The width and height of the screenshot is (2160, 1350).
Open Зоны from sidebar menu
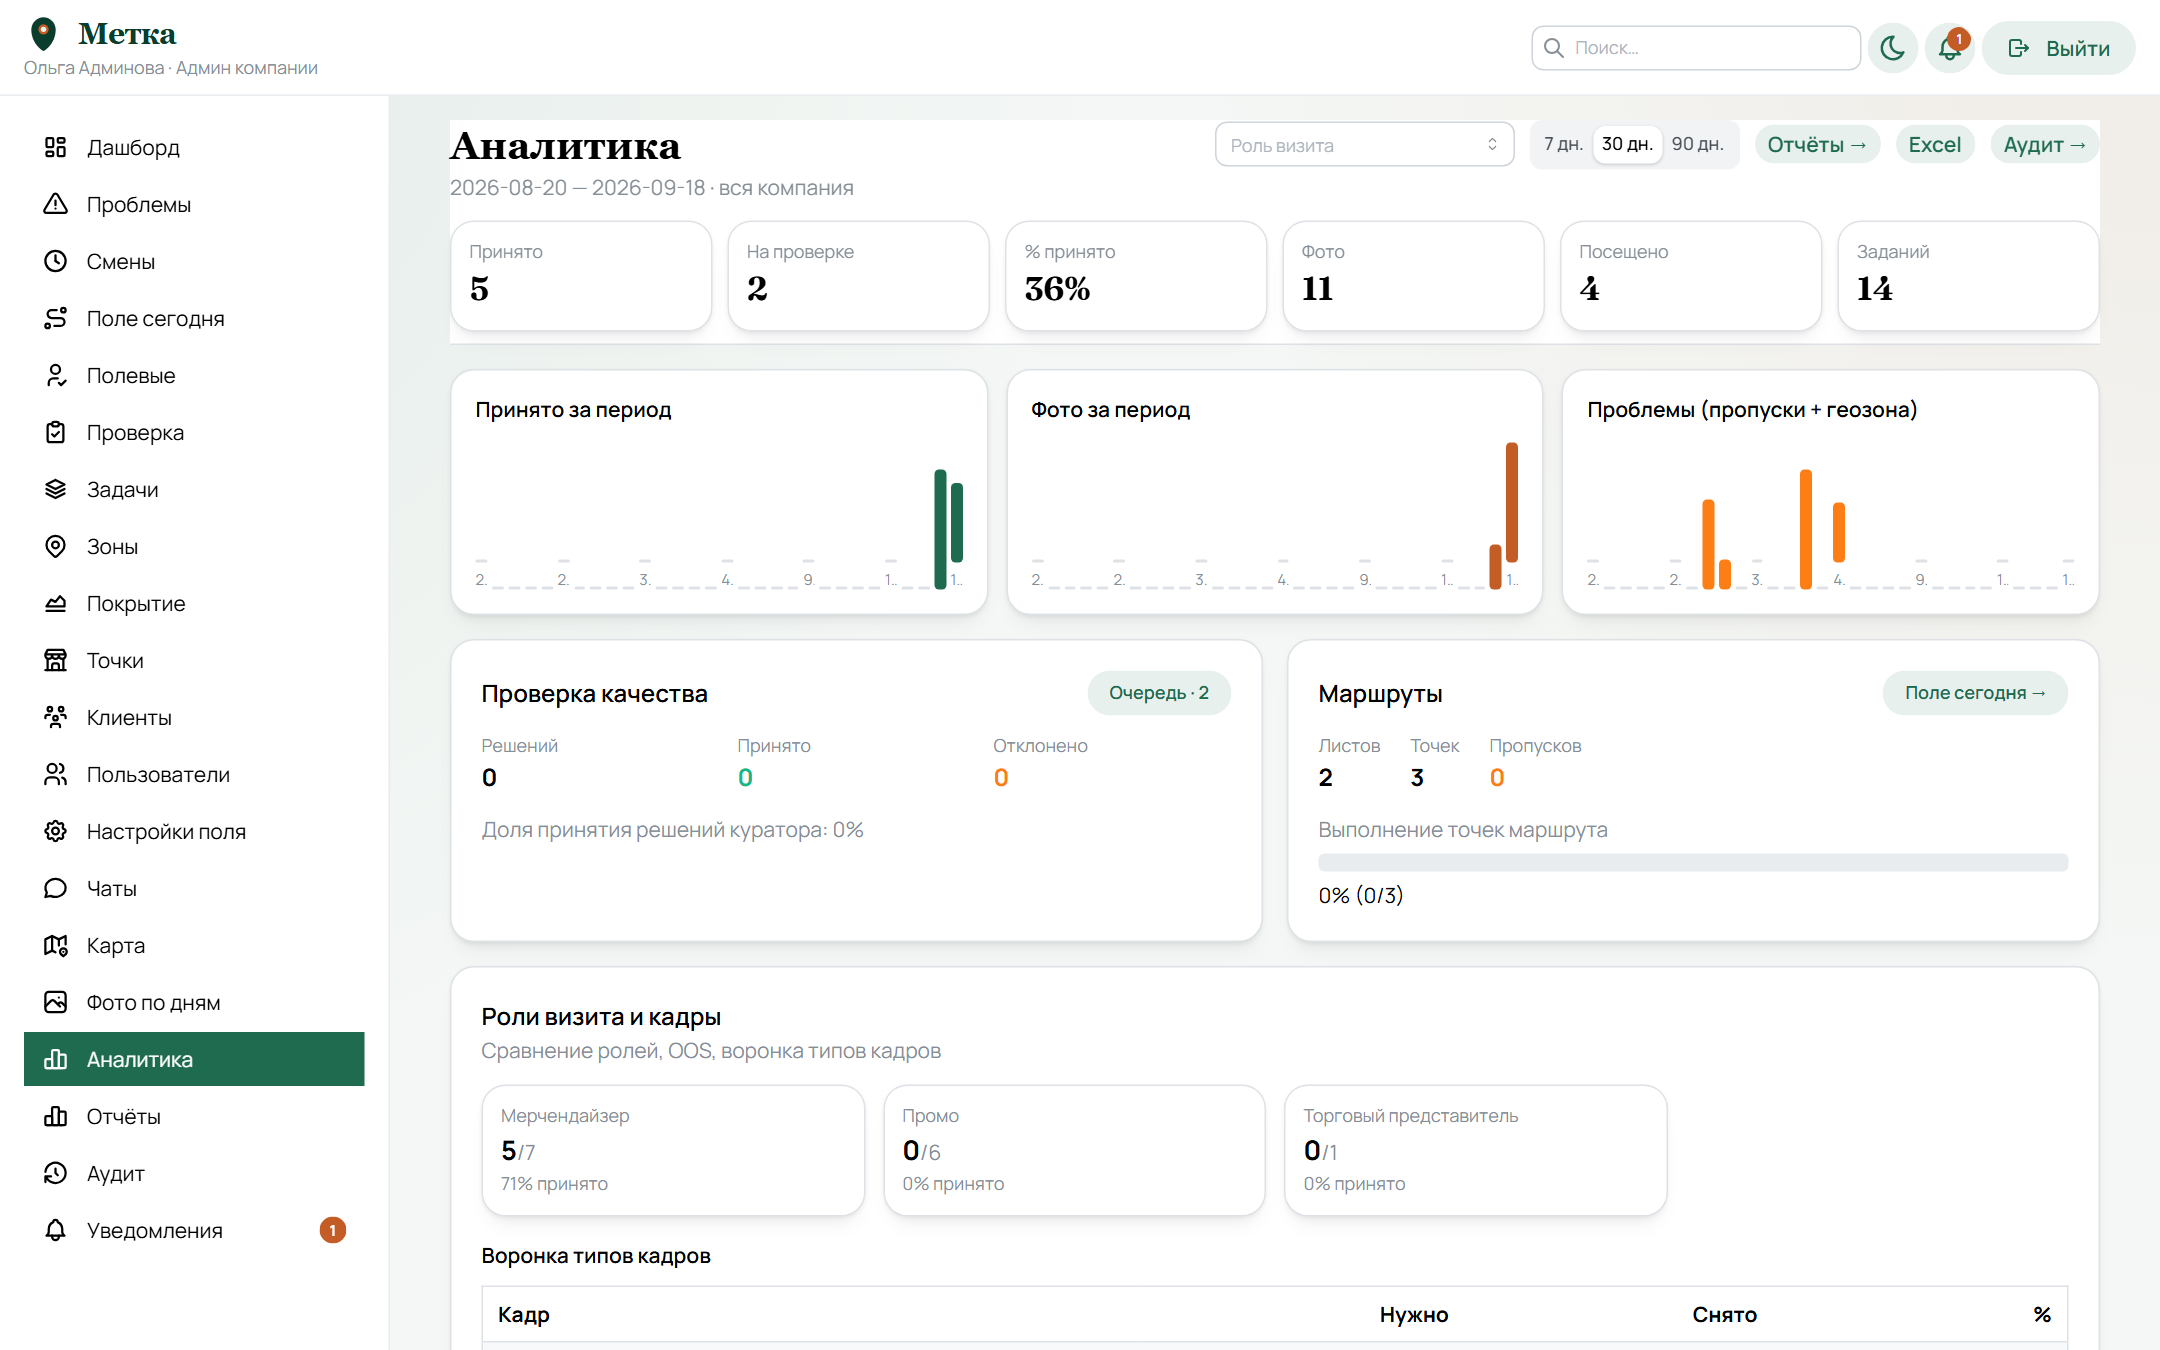194,546
